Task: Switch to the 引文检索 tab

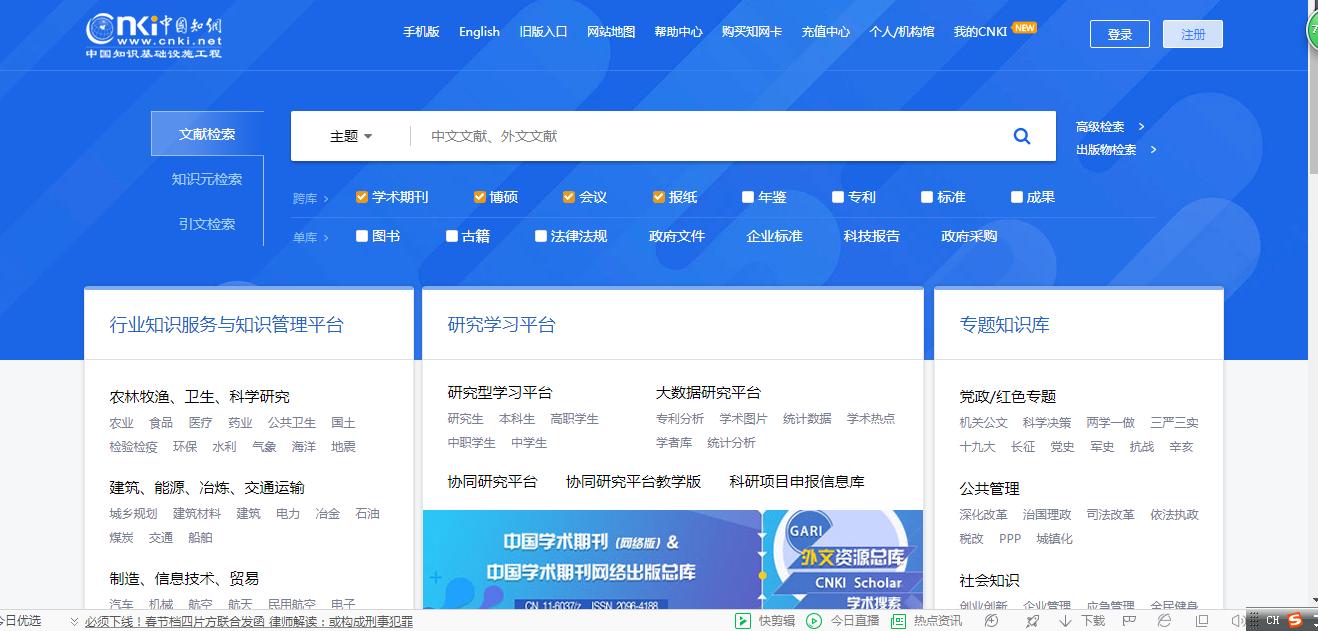Action: (207, 224)
